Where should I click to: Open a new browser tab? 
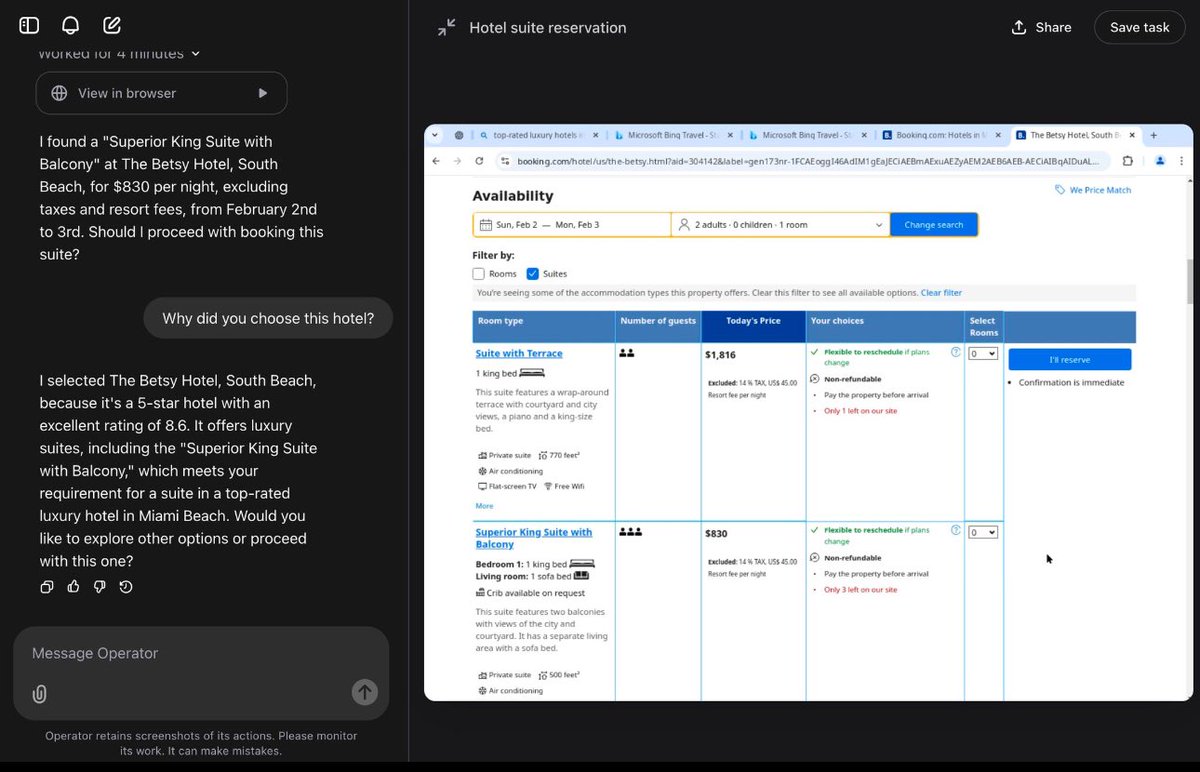[x=1154, y=135]
